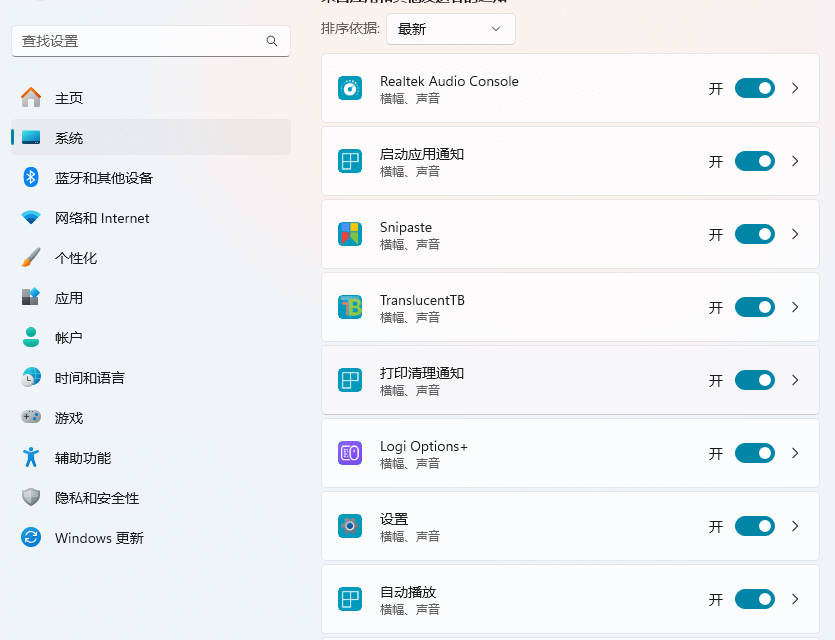Switch off 自动播放 notification toggle
This screenshot has width=835, height=640.
[754, 599]
